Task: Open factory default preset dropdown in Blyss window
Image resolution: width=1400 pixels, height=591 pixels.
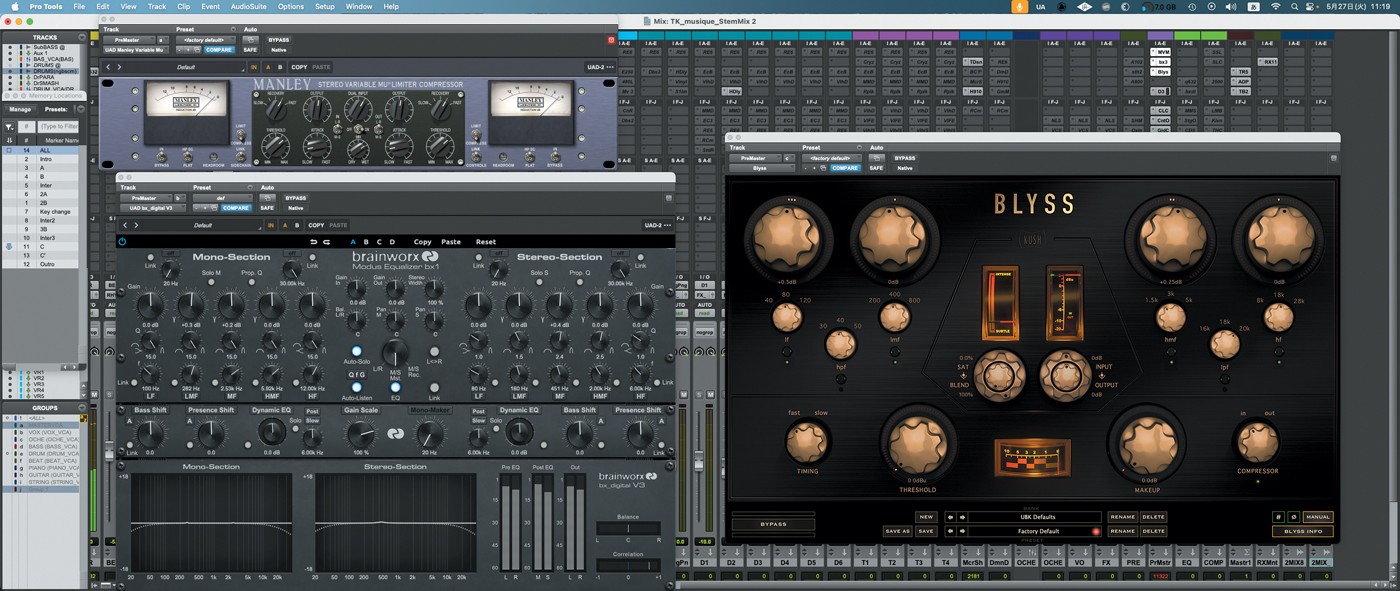Action: pos(833,158)
